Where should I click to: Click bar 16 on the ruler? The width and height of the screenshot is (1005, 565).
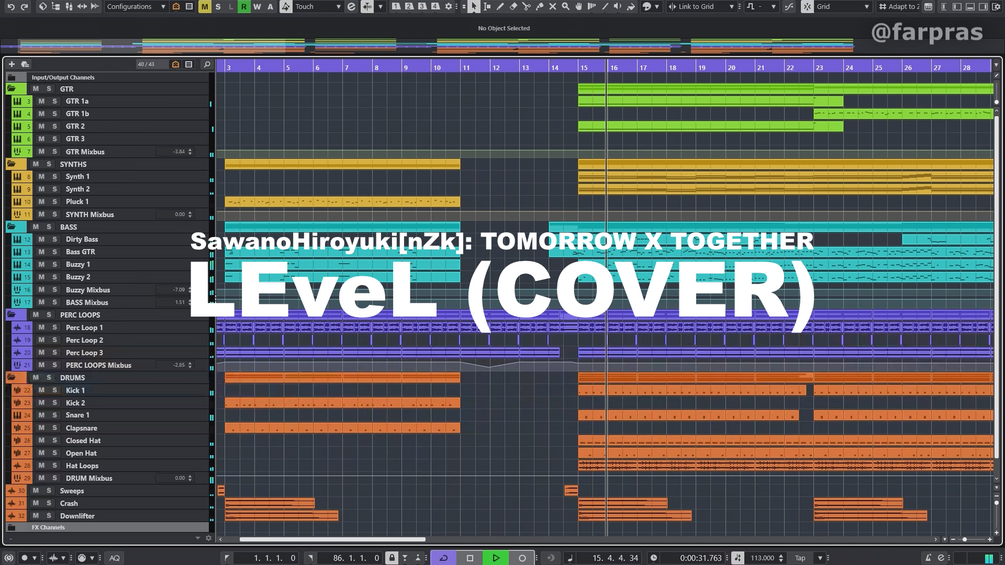(x=613, y=67)
